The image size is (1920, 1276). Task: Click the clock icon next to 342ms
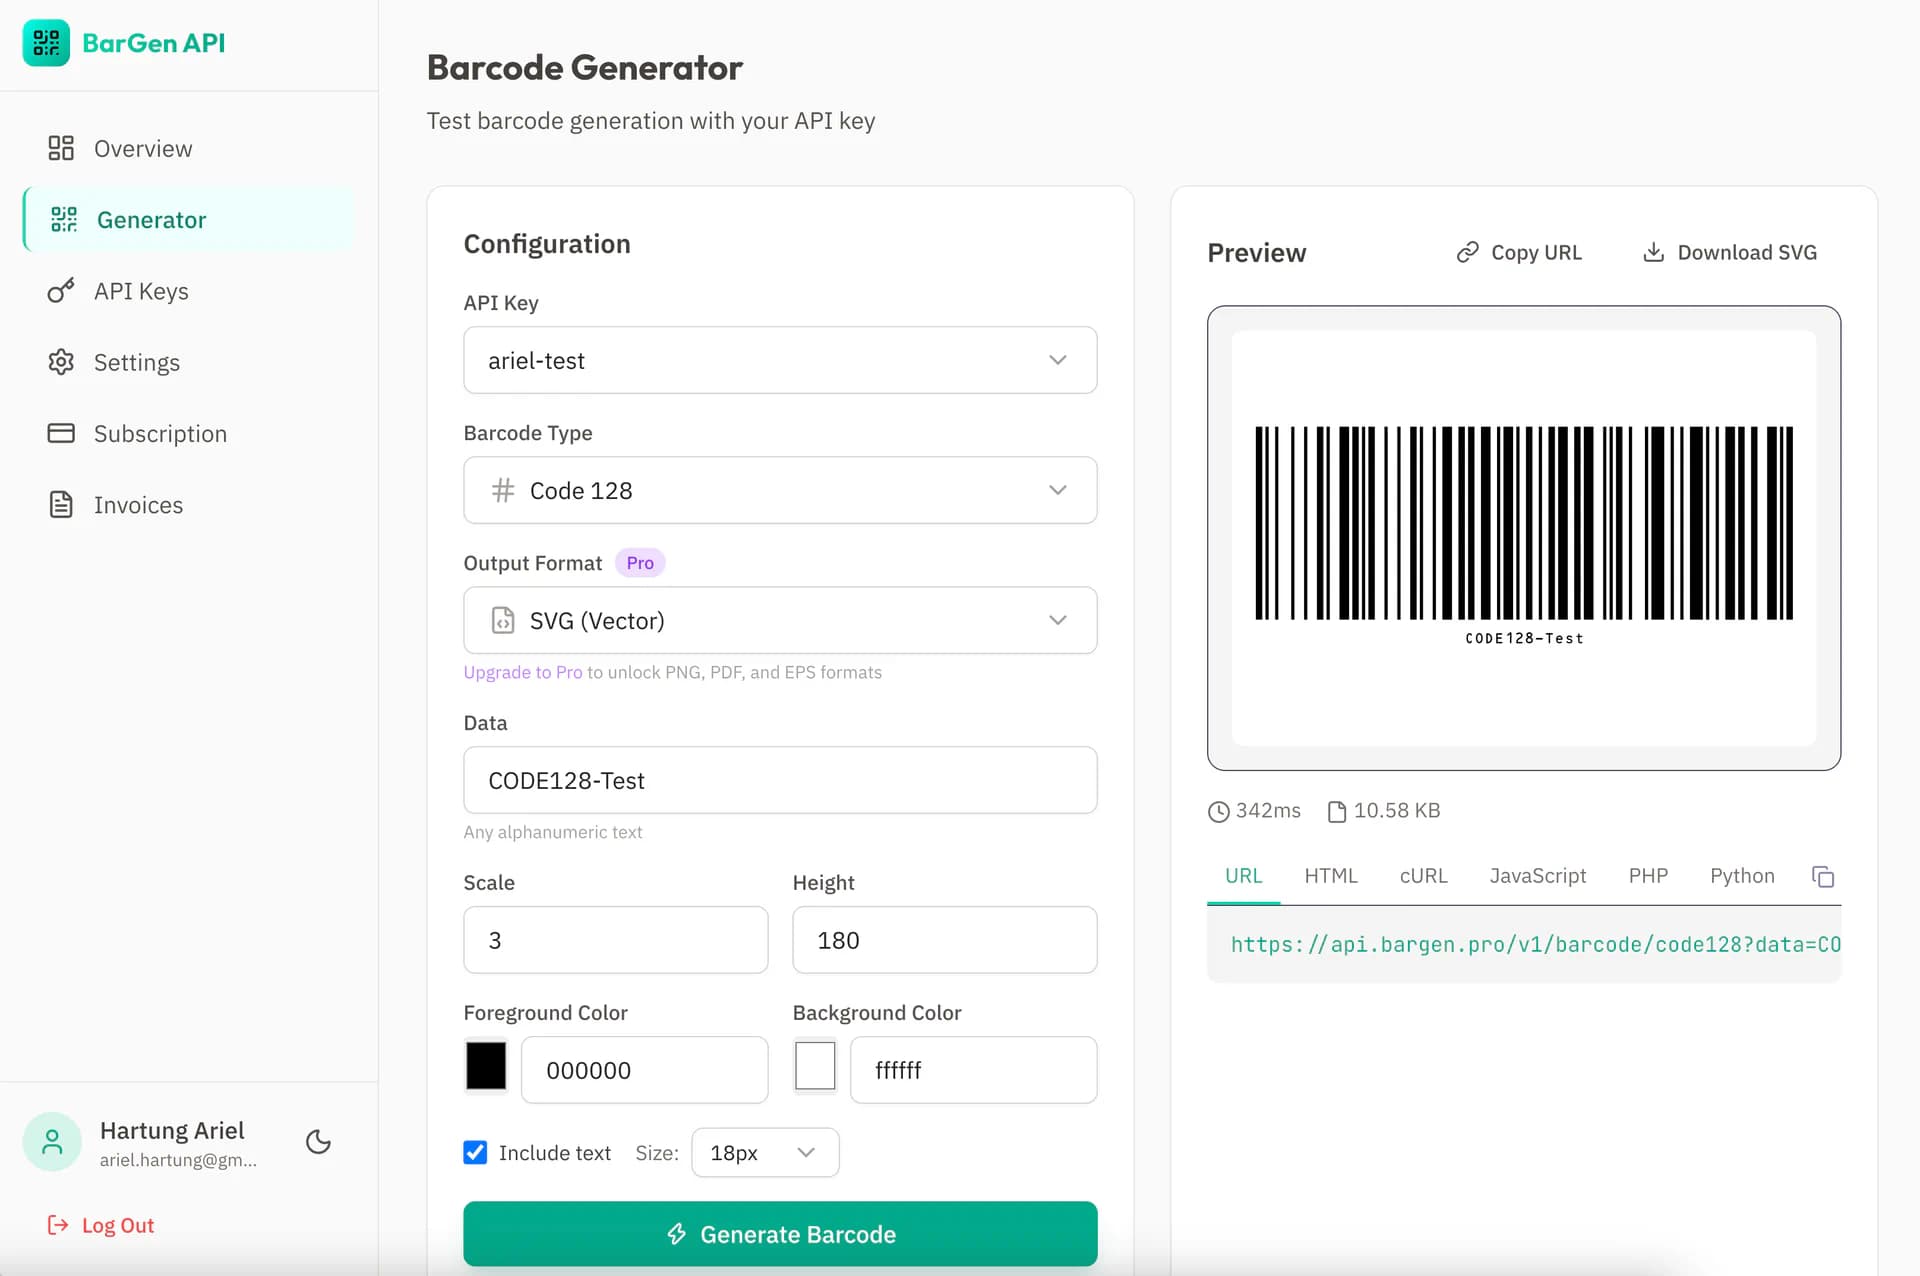(x=1218, y=812)
